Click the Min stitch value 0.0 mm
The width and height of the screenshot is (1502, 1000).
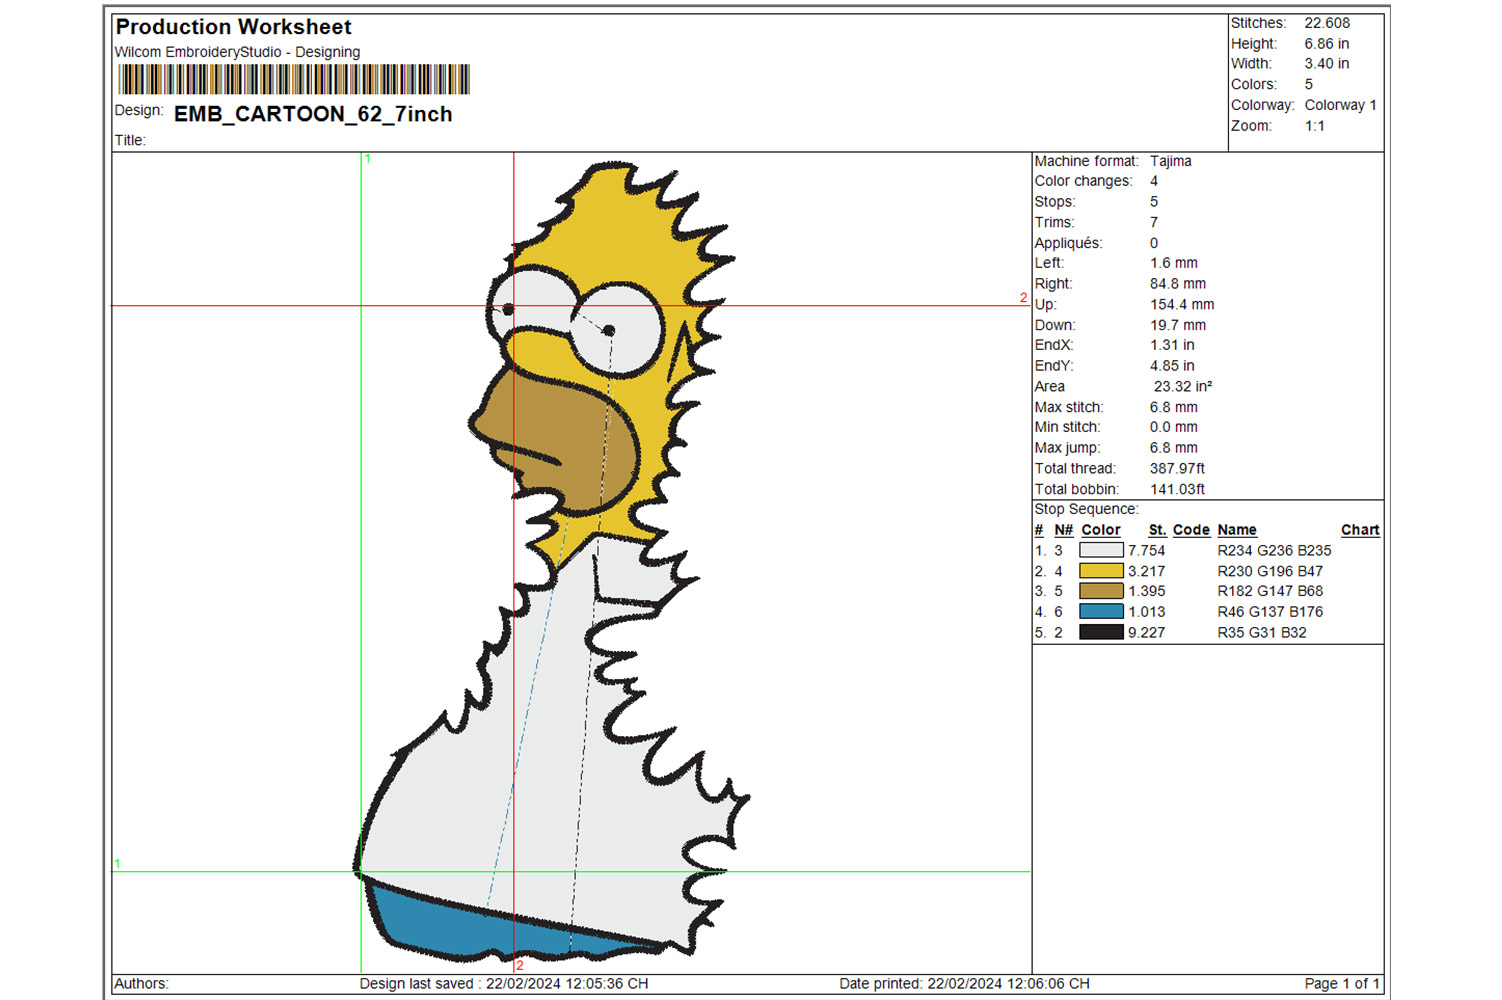1174,427
